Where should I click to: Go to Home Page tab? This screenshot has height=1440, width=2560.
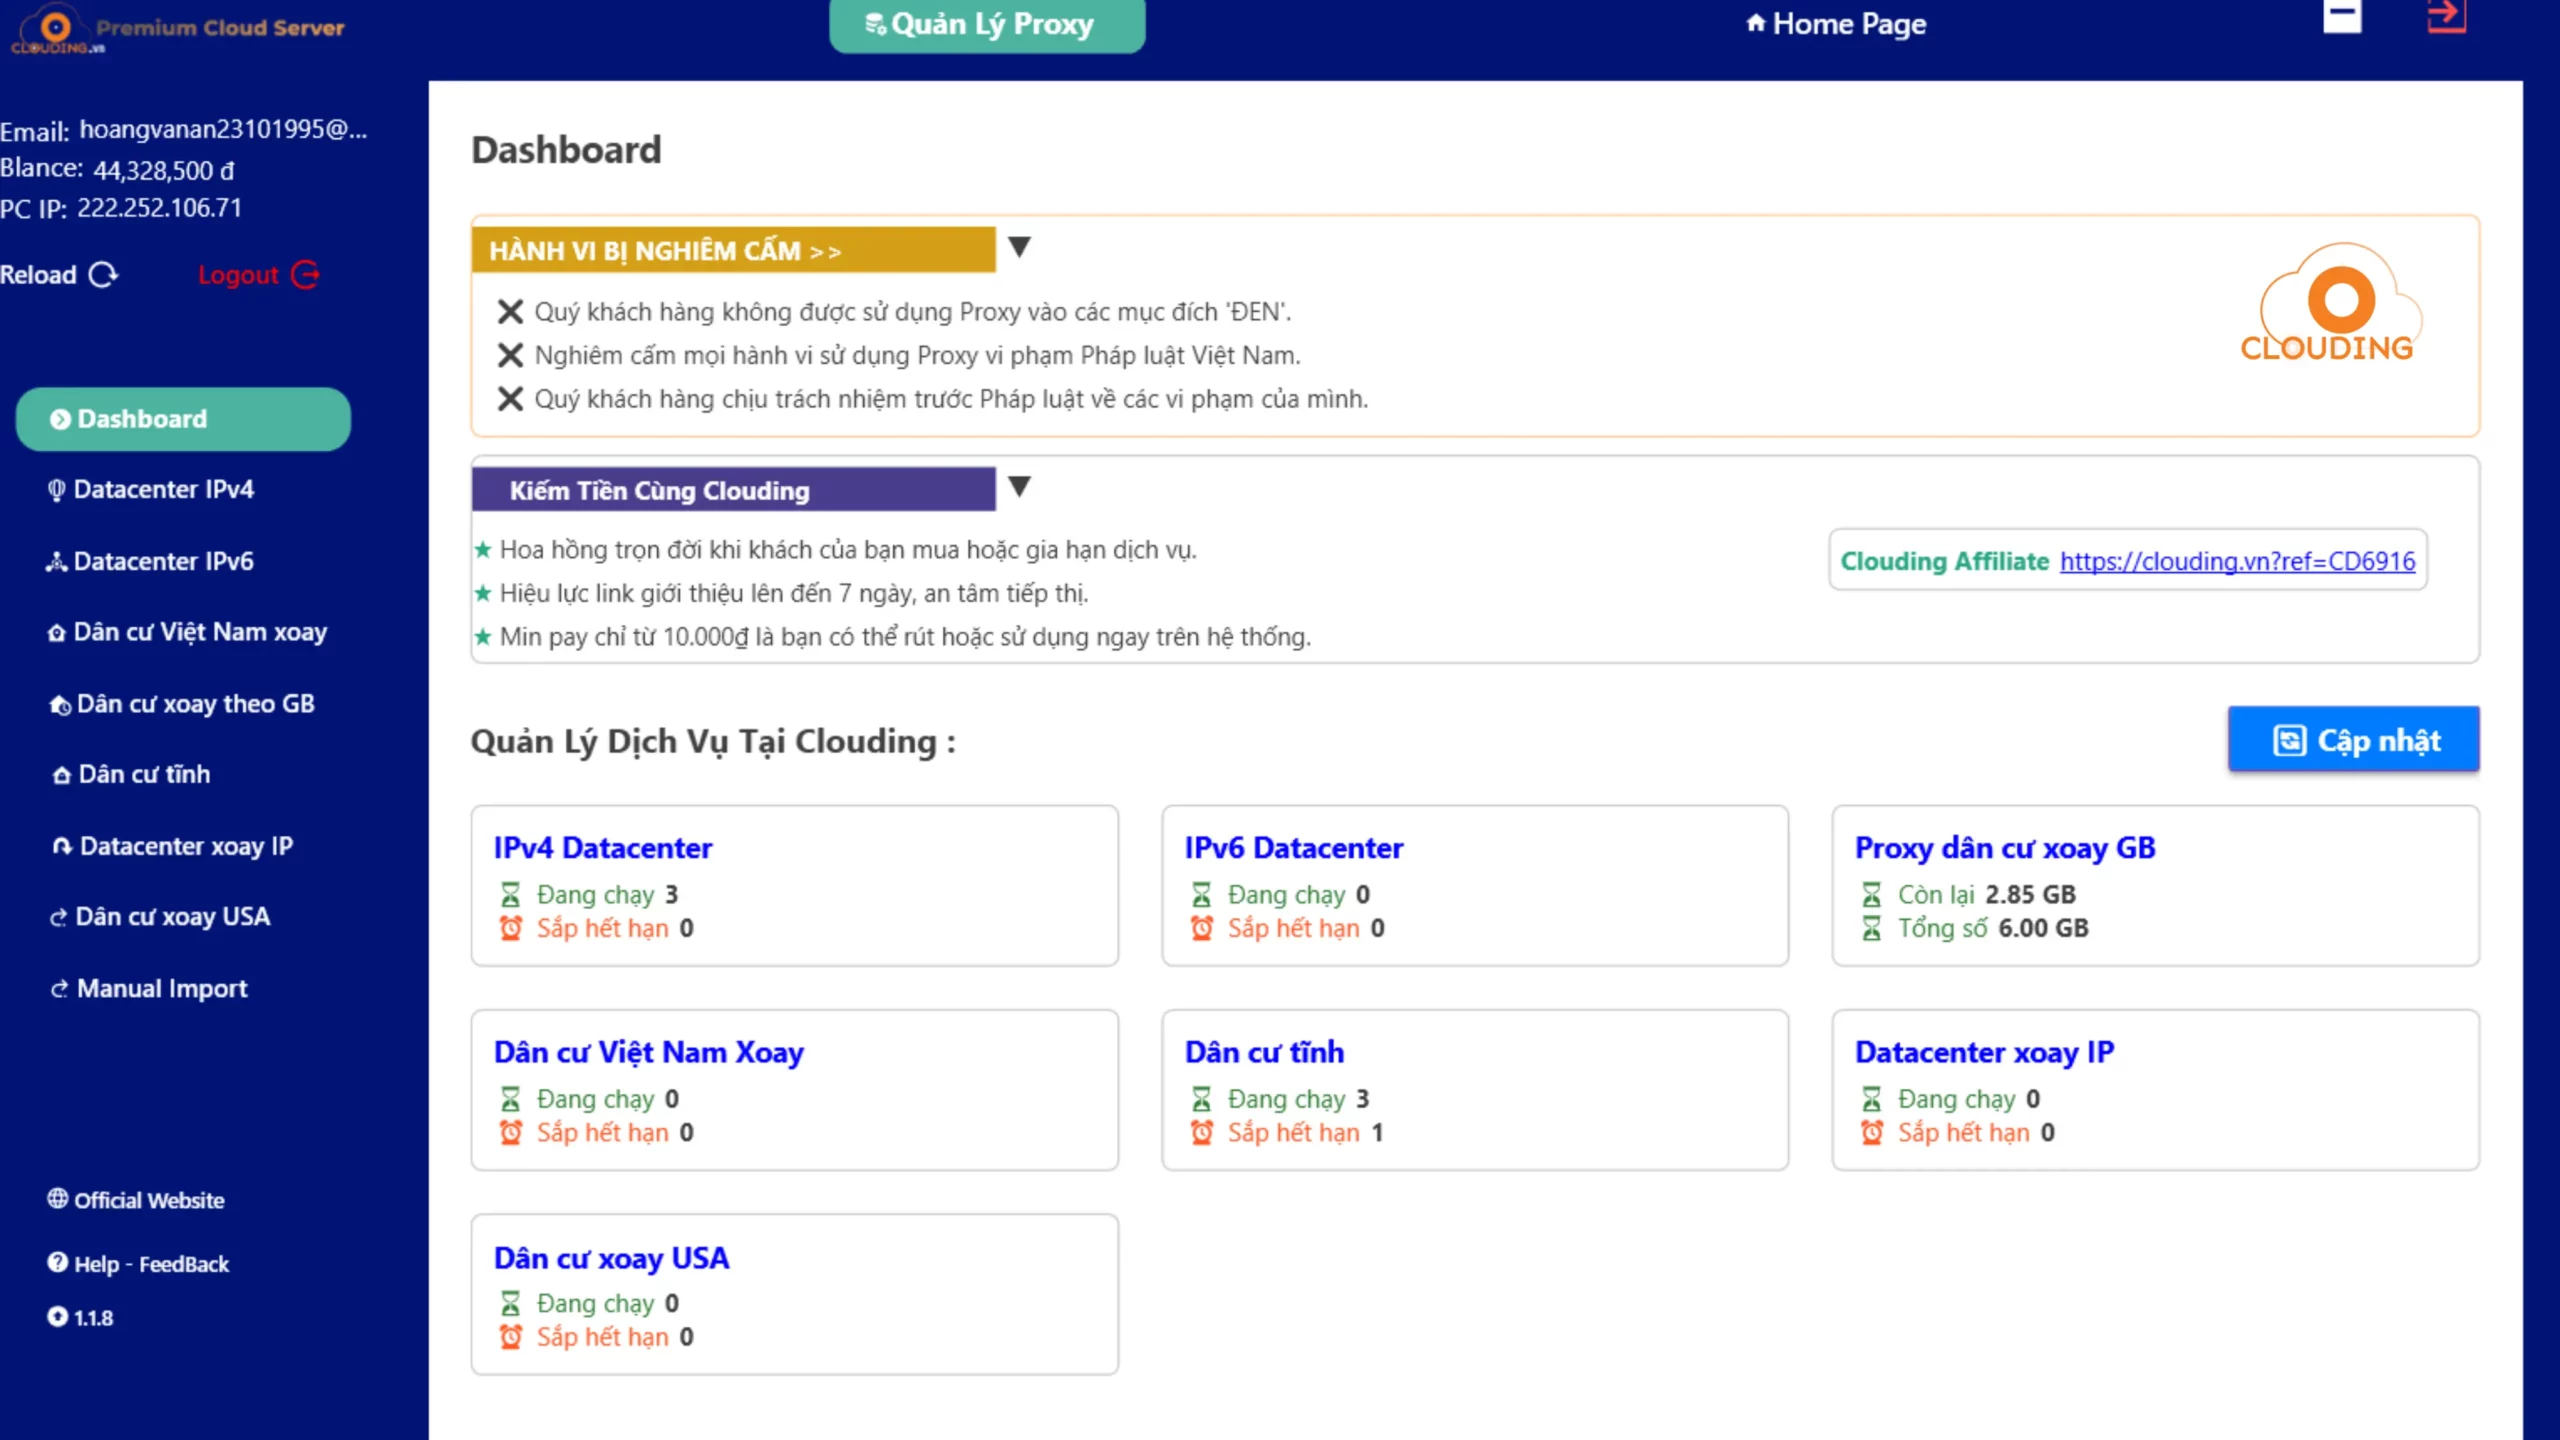1836,24
